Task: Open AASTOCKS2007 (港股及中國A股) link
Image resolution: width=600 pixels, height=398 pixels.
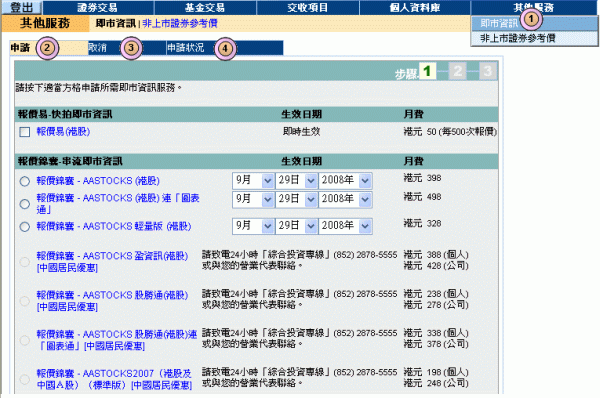Action: click(x=114, y=379)
